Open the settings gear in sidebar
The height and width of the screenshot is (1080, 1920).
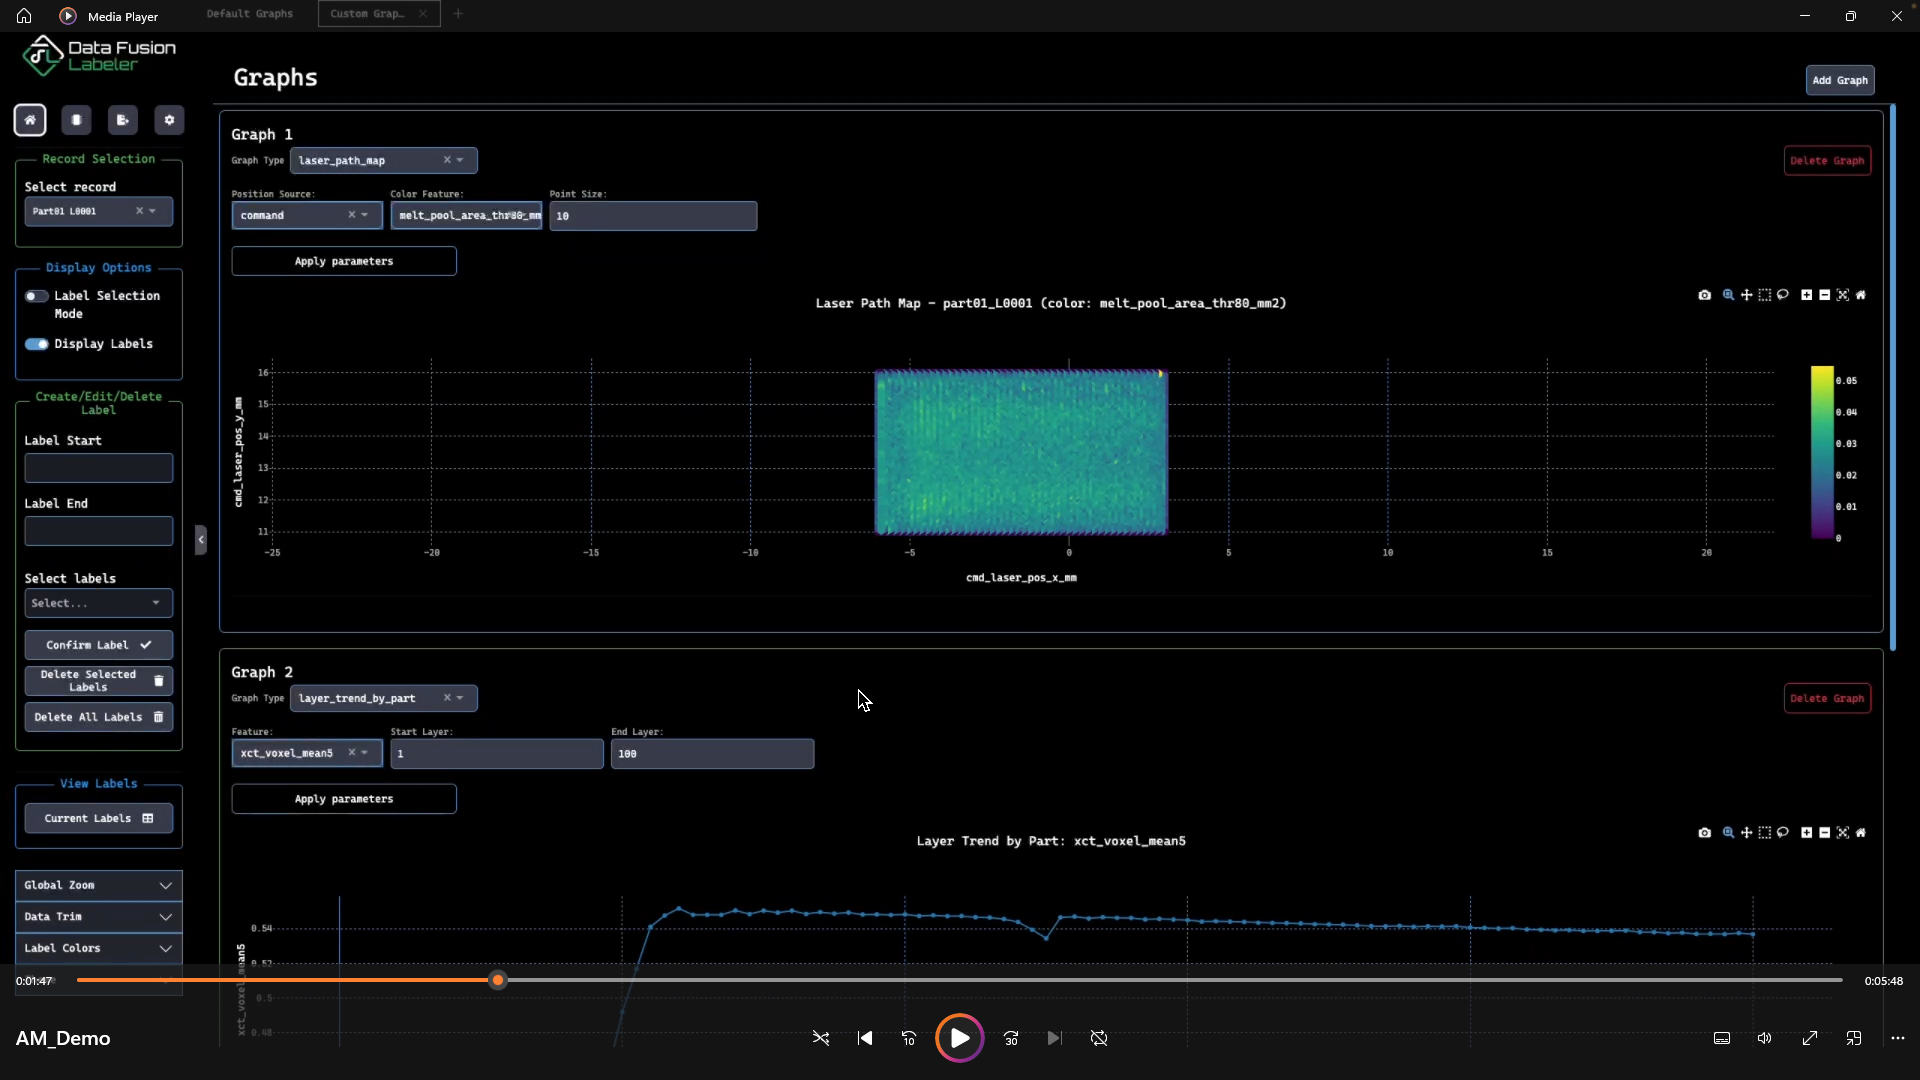pyautogui.click(x=169, y=120)
